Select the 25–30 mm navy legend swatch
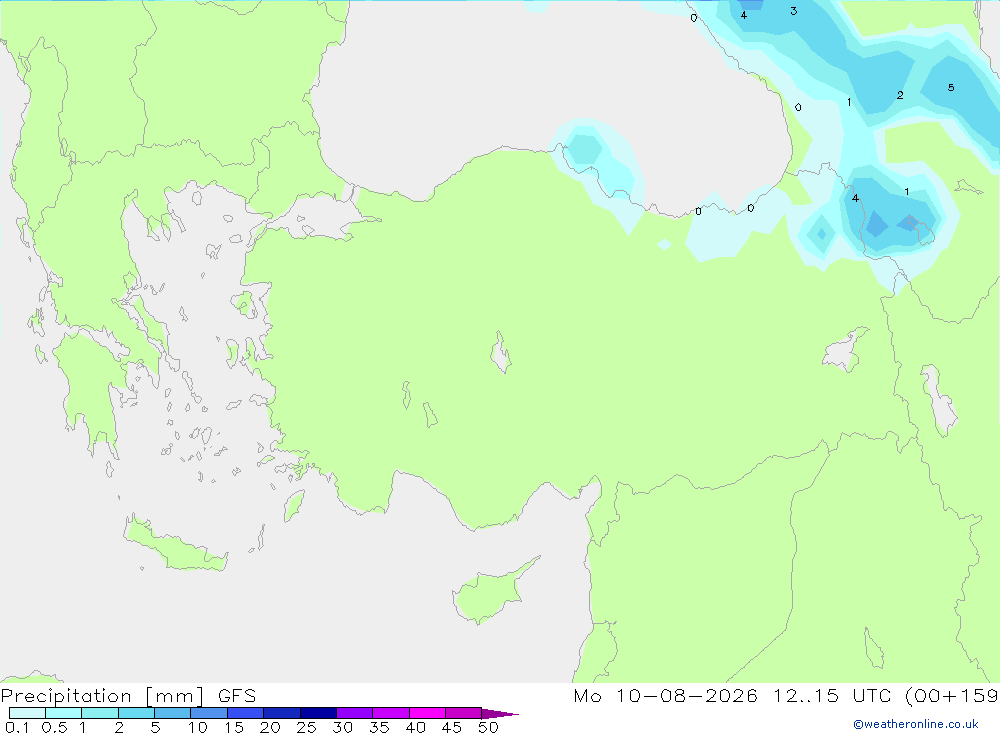The width and height of the screenshot is (1000, 733). point(318,713)
